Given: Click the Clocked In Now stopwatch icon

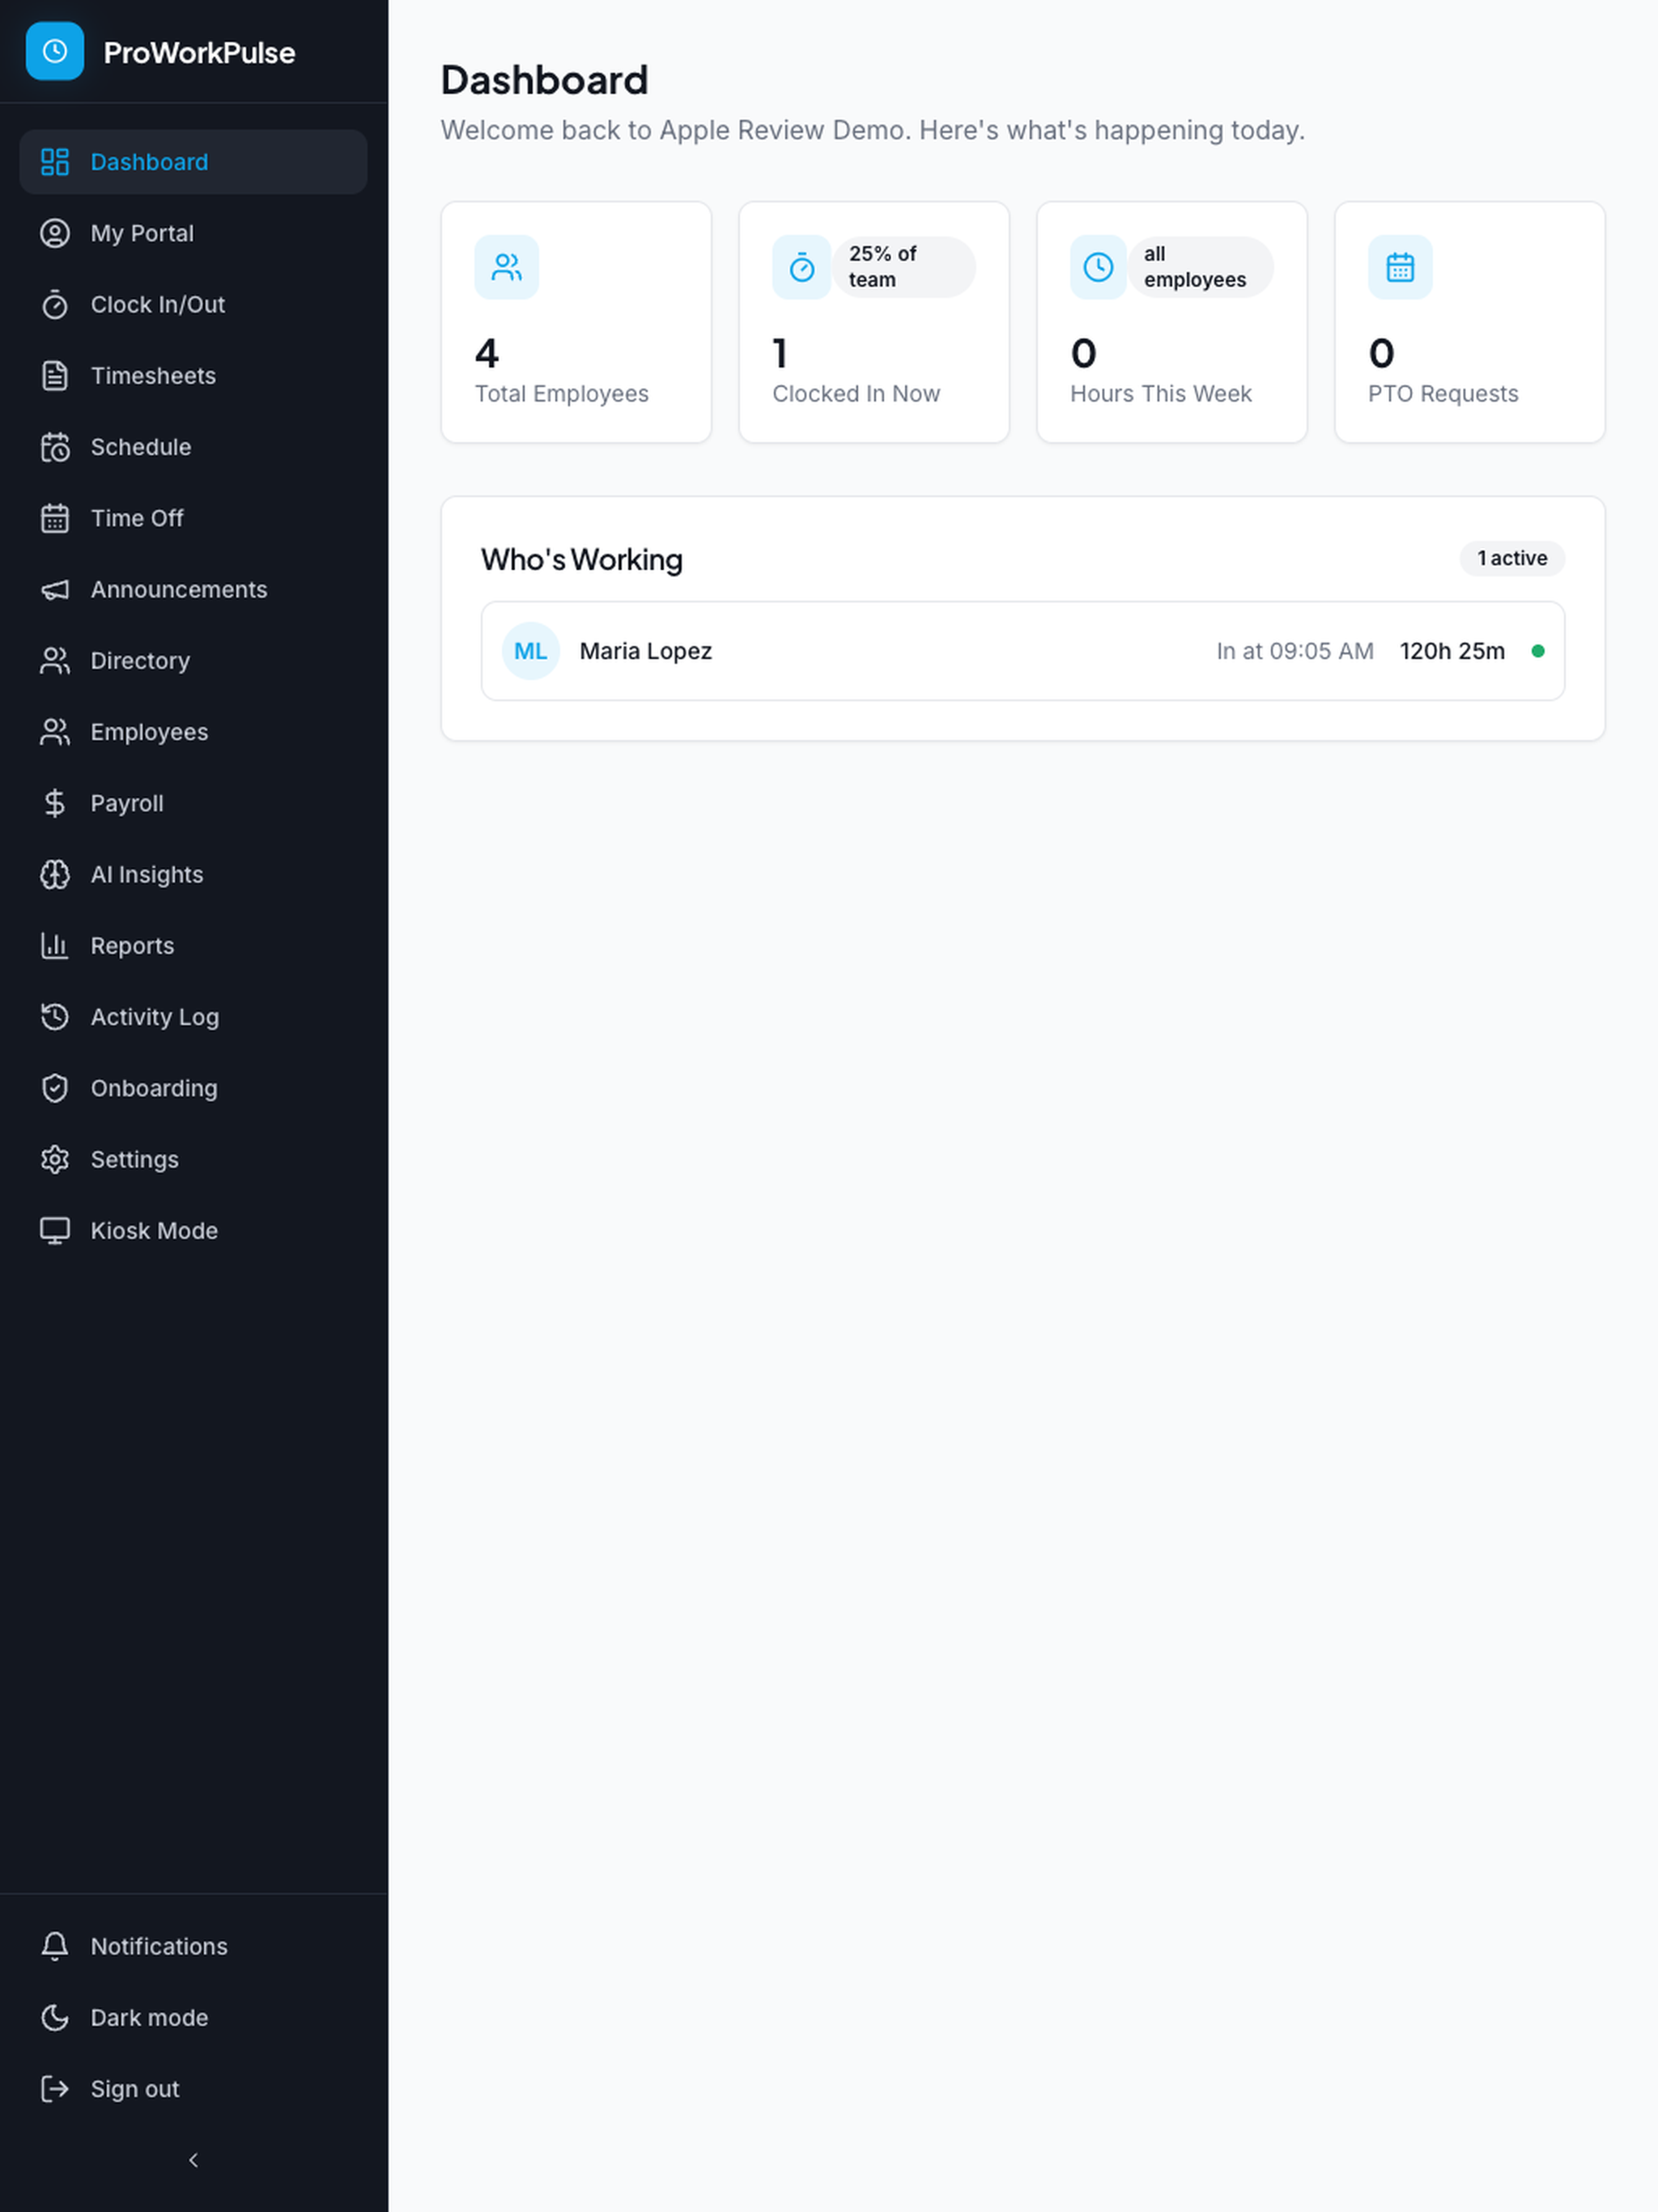Looking at the screenshot, I should (x=802, y=267).
